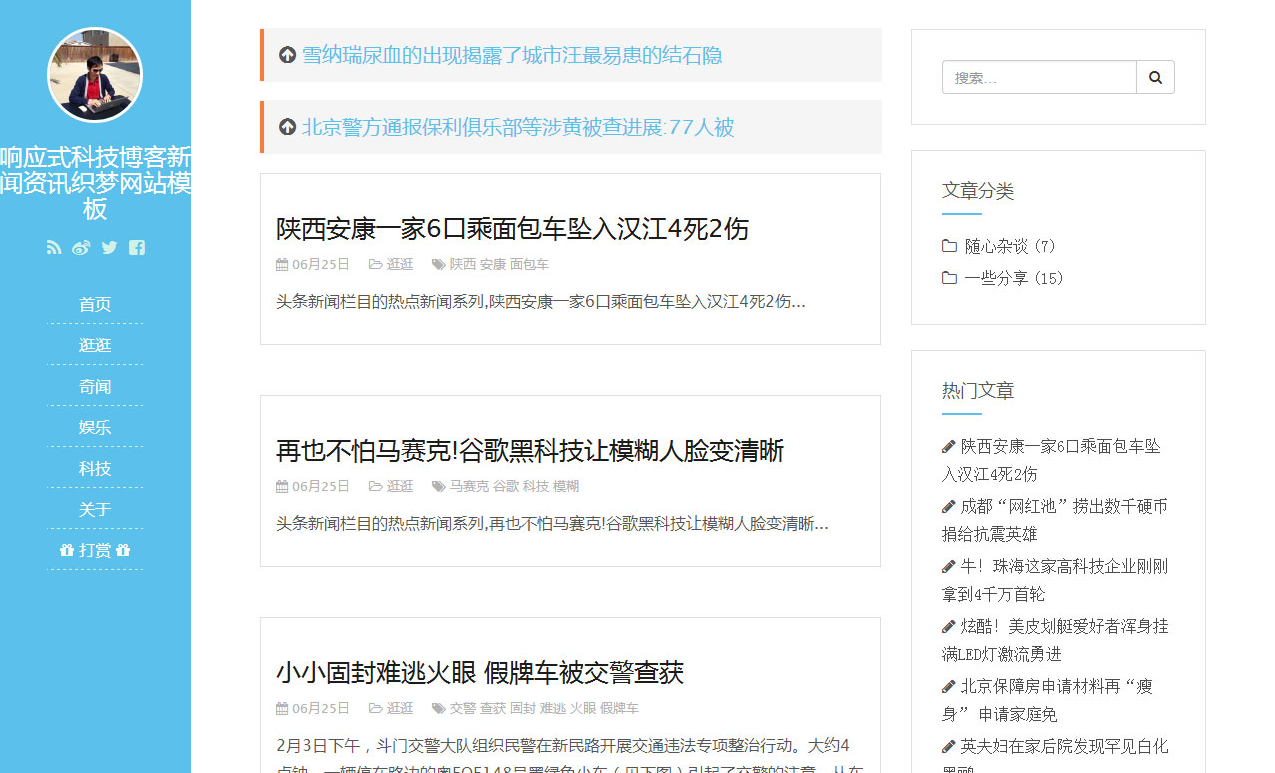Screen dimensions: 1275x773
Task: Open the article 再也不怕马赛克 谷歌黑科技
Action: pyautogui.click(x=529, y=451)
